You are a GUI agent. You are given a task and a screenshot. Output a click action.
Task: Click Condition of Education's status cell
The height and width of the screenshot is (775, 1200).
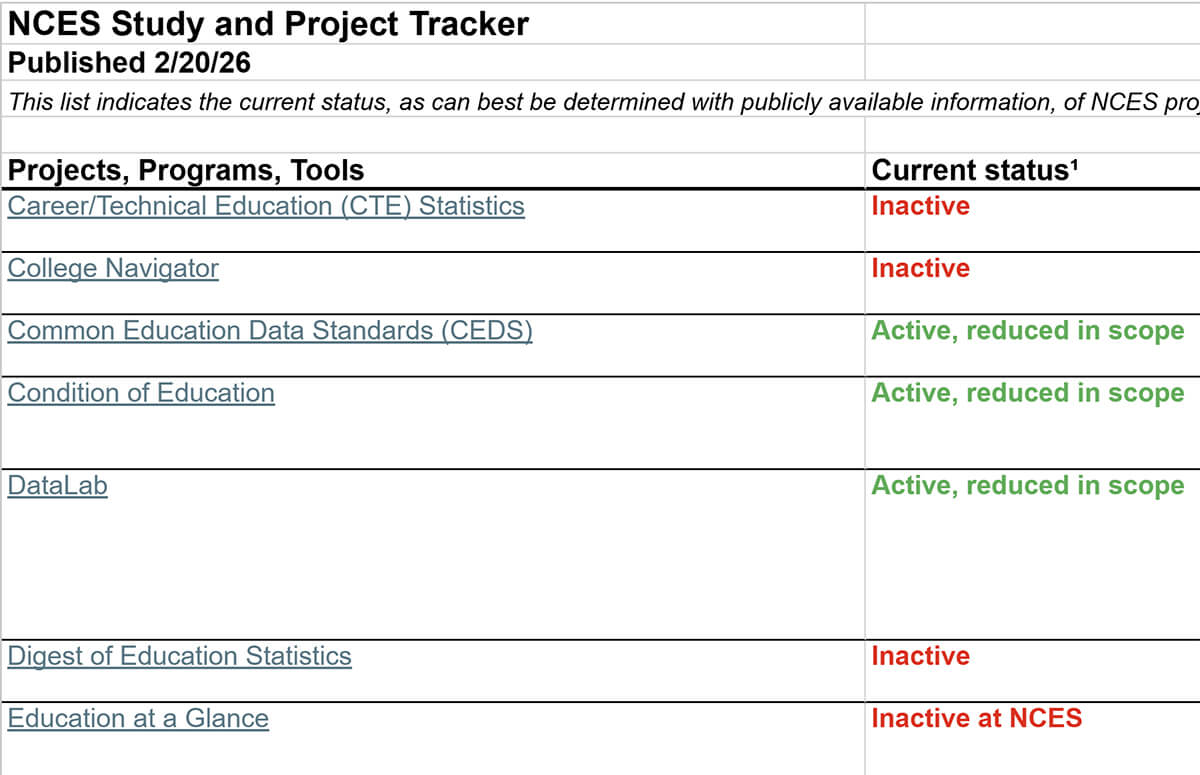point(1027,393)
